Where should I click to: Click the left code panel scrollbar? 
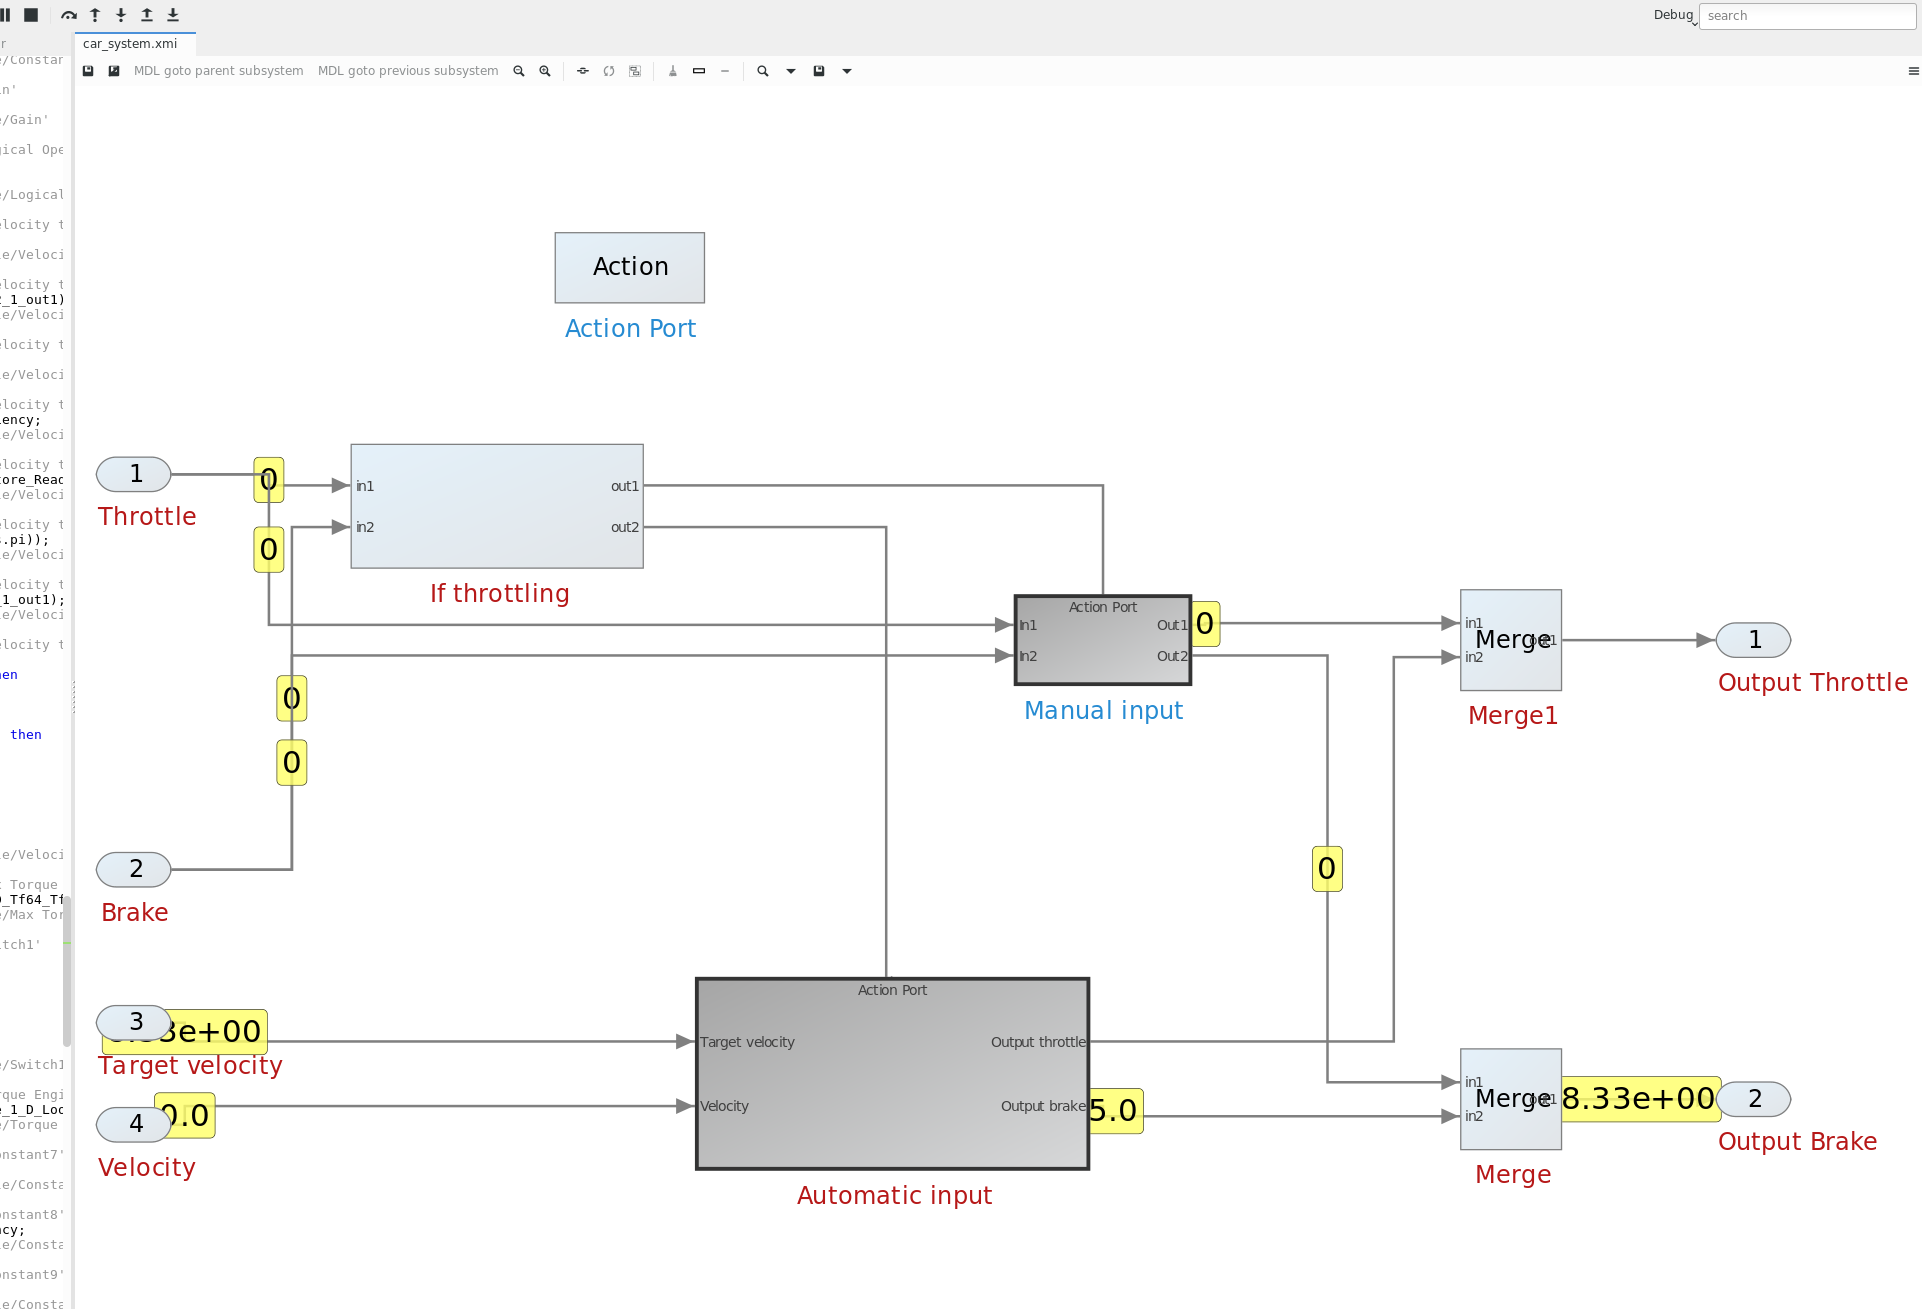67,970
